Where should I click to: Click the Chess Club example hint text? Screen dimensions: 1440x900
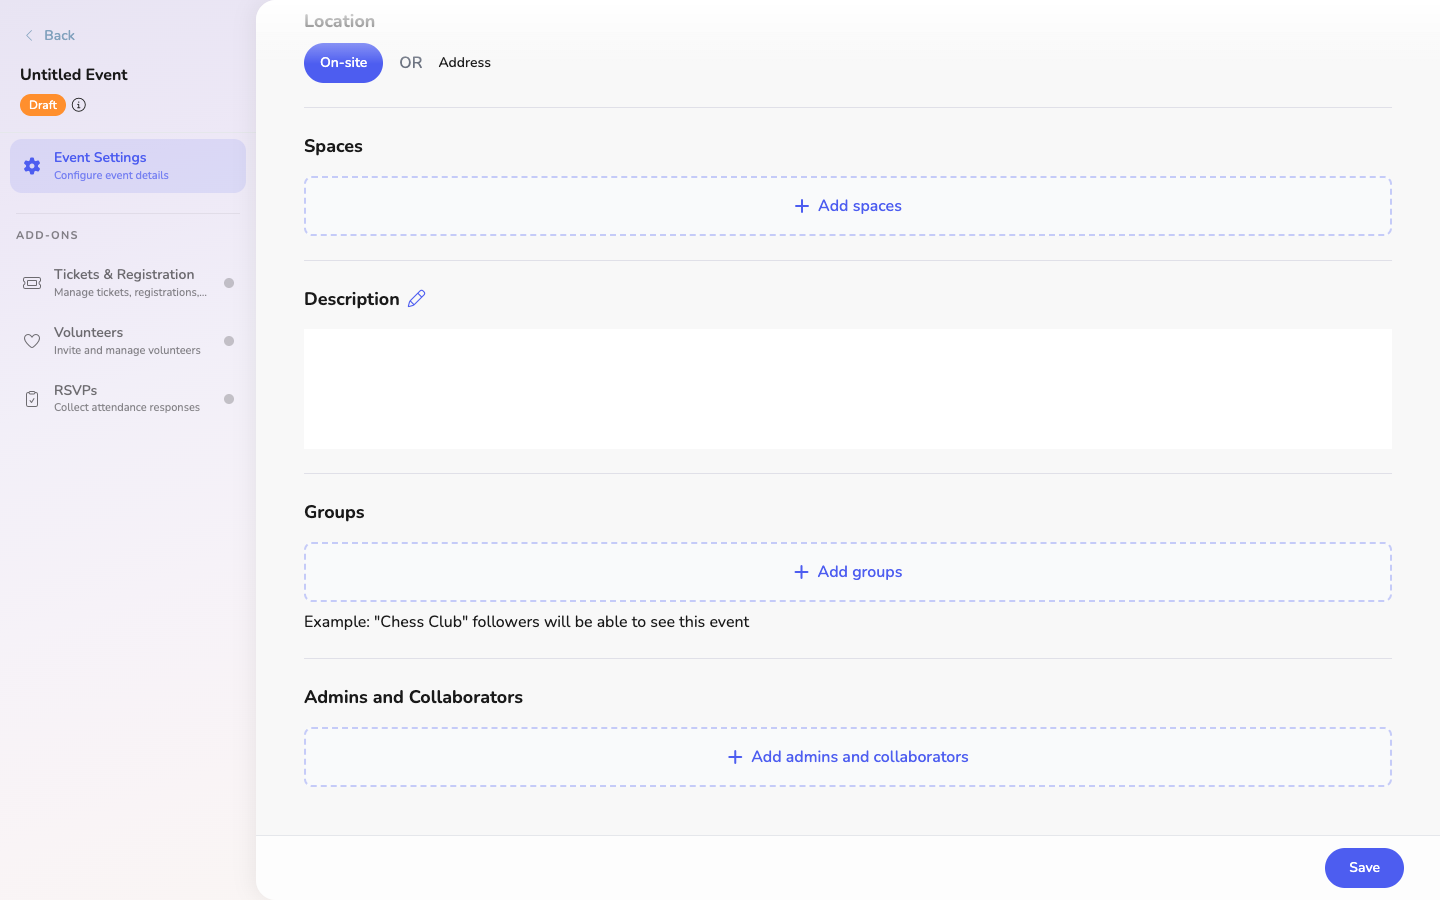tap(527, 622)
